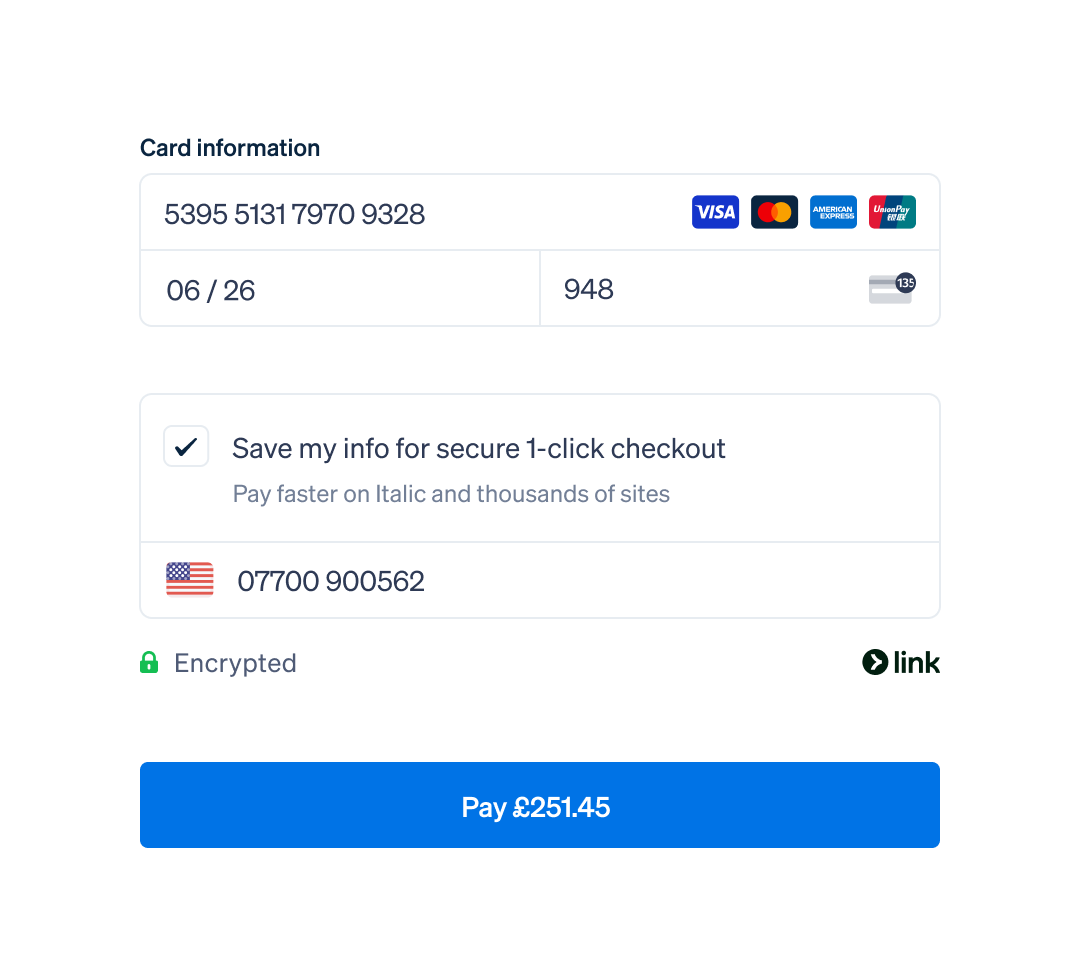
Task: Click Save my info for secure 1-click checkout label
Action: click(479, 448)
